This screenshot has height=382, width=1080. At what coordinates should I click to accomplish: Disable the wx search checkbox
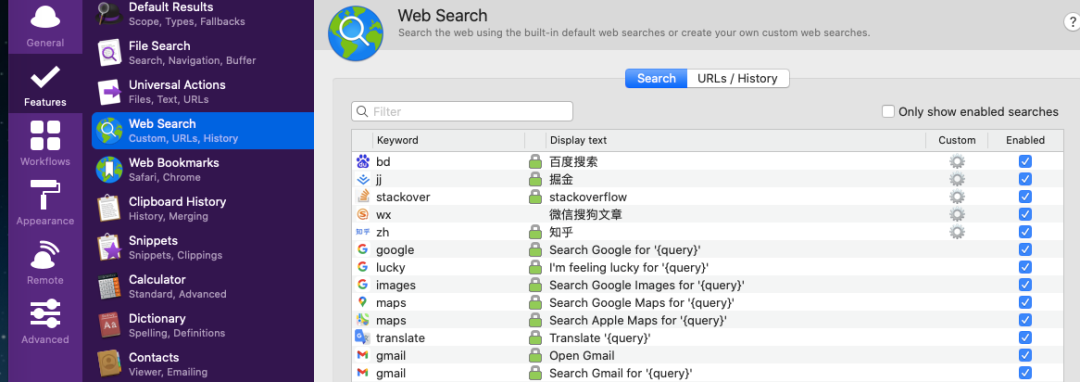[x=1026, y=215]
